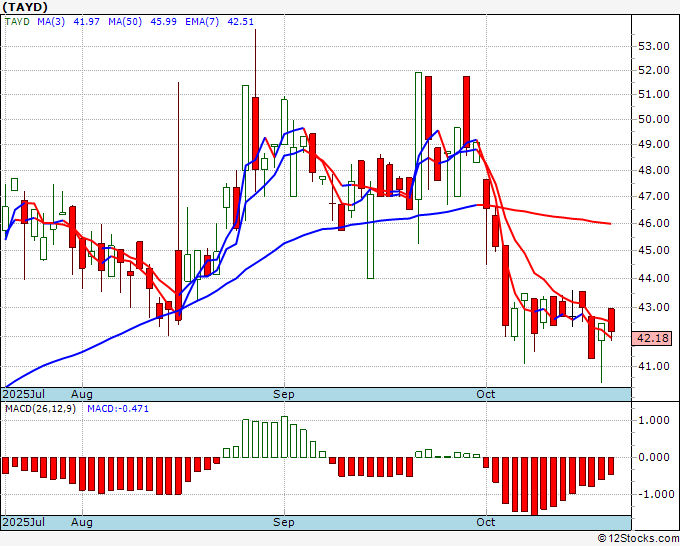Click the MA(50) value 45.99

(163, 22)
